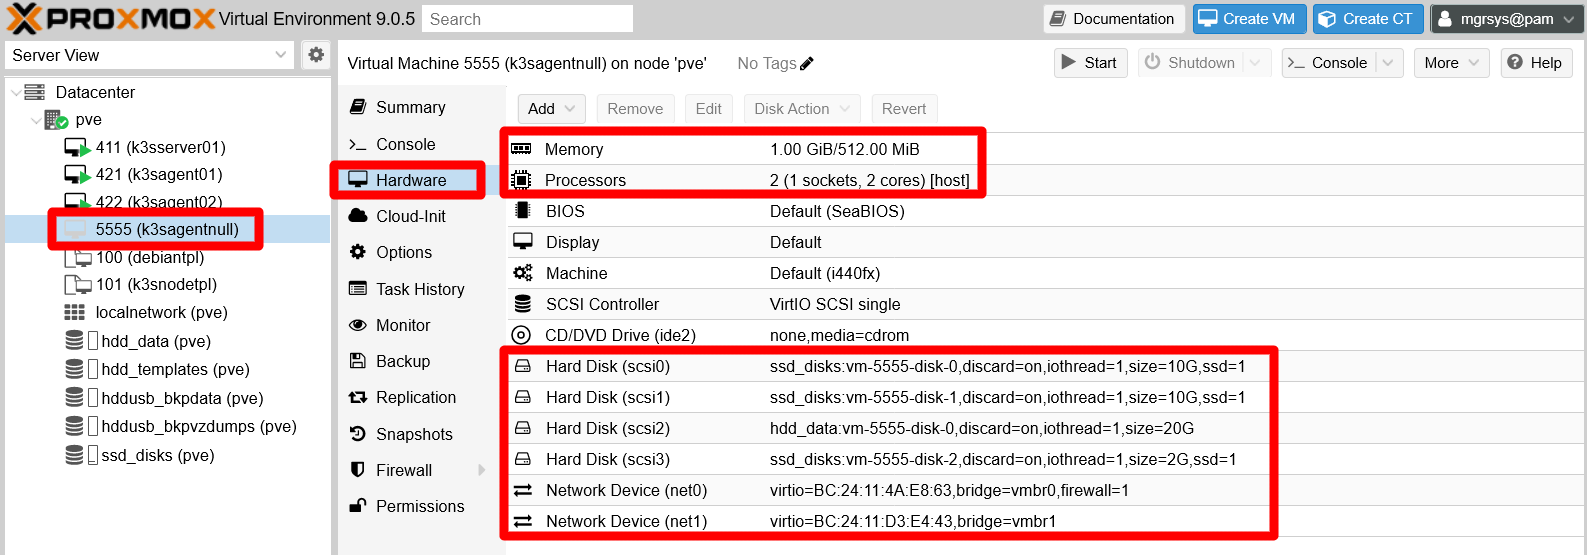The height and width of the screenshot is (555, 1587).
Task: Click Processors row CPU icon
Action: coord(521,180)
